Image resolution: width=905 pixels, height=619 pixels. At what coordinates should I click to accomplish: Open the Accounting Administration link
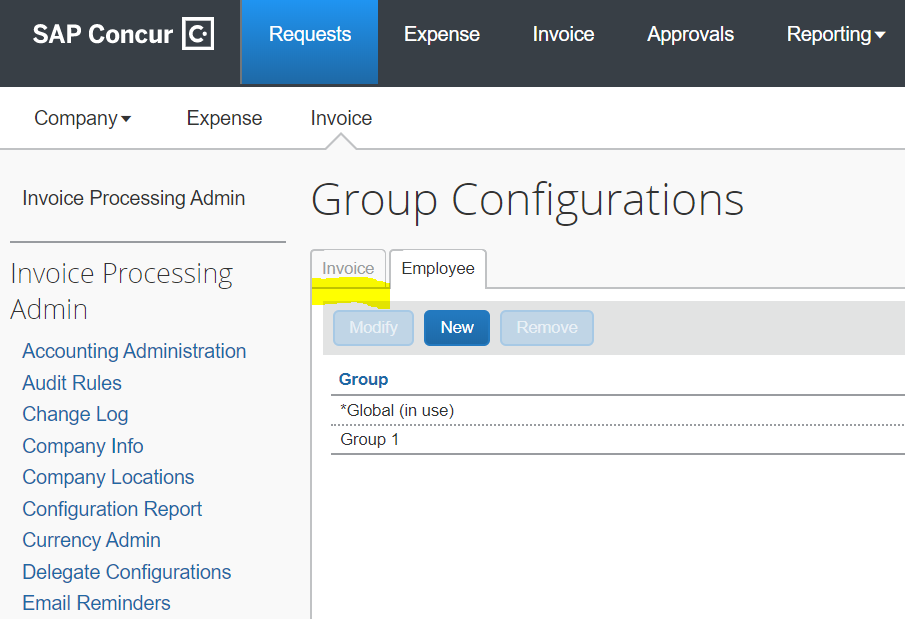(134, 351)
